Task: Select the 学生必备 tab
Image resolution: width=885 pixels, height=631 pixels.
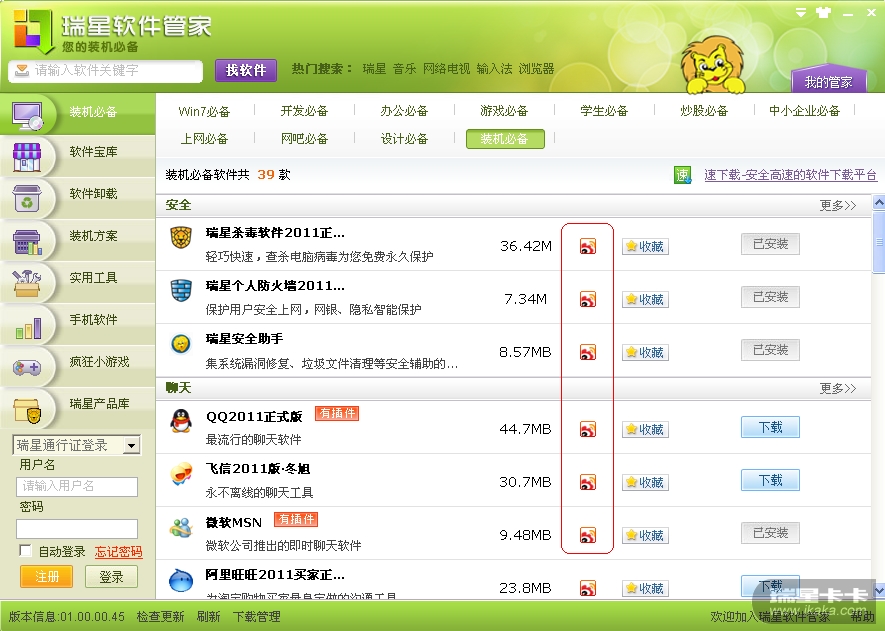Action: click(604, 111)
